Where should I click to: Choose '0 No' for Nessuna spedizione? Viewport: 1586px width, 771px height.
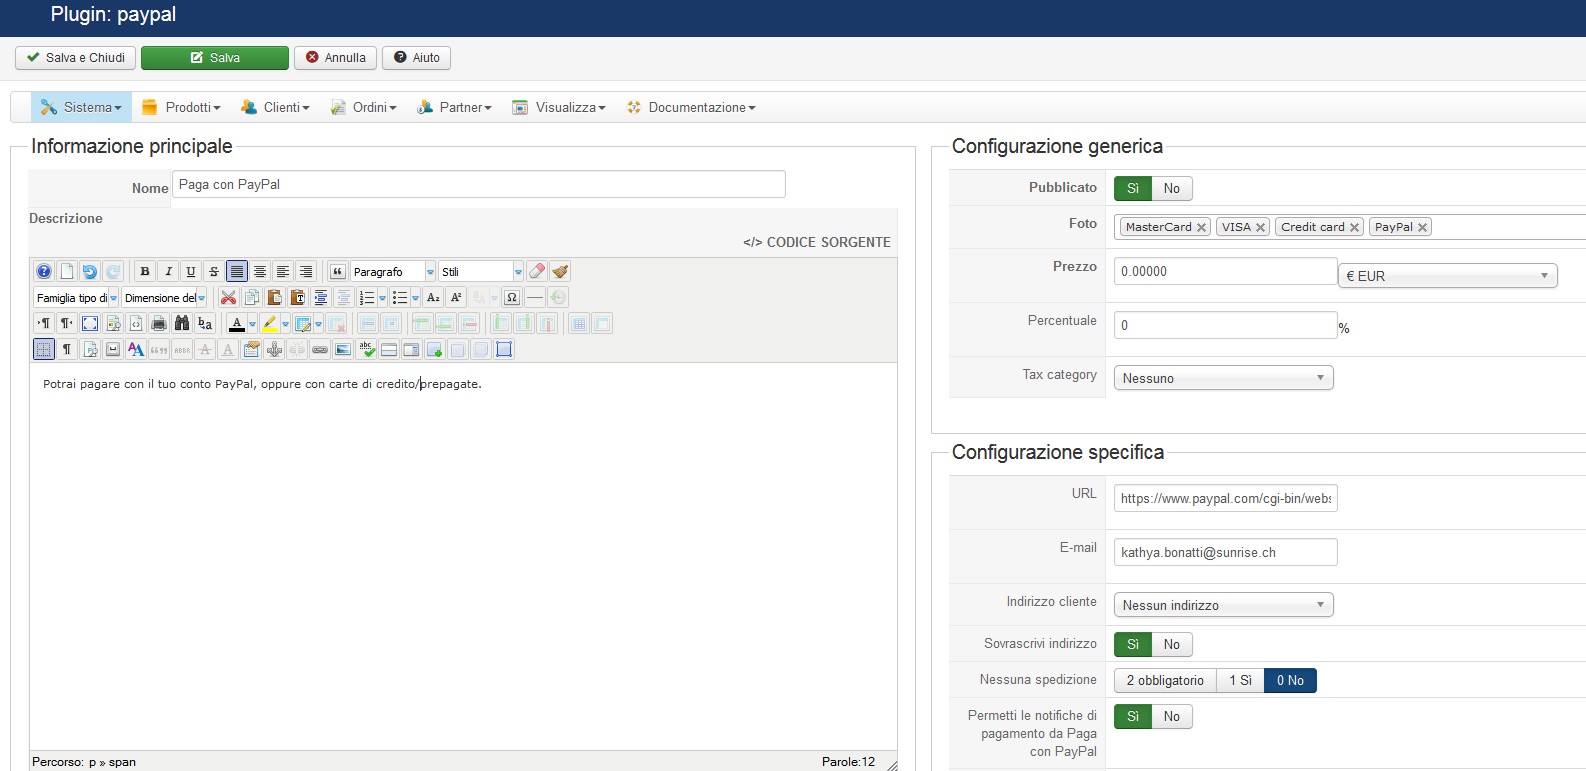coord(1291,680)
